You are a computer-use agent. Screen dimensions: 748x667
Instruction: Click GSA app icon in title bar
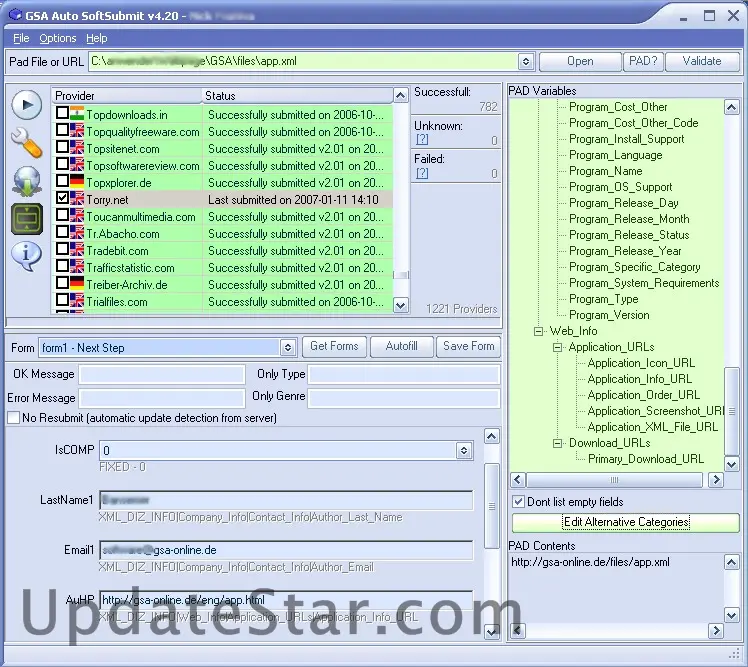click(x=15, y=15)
